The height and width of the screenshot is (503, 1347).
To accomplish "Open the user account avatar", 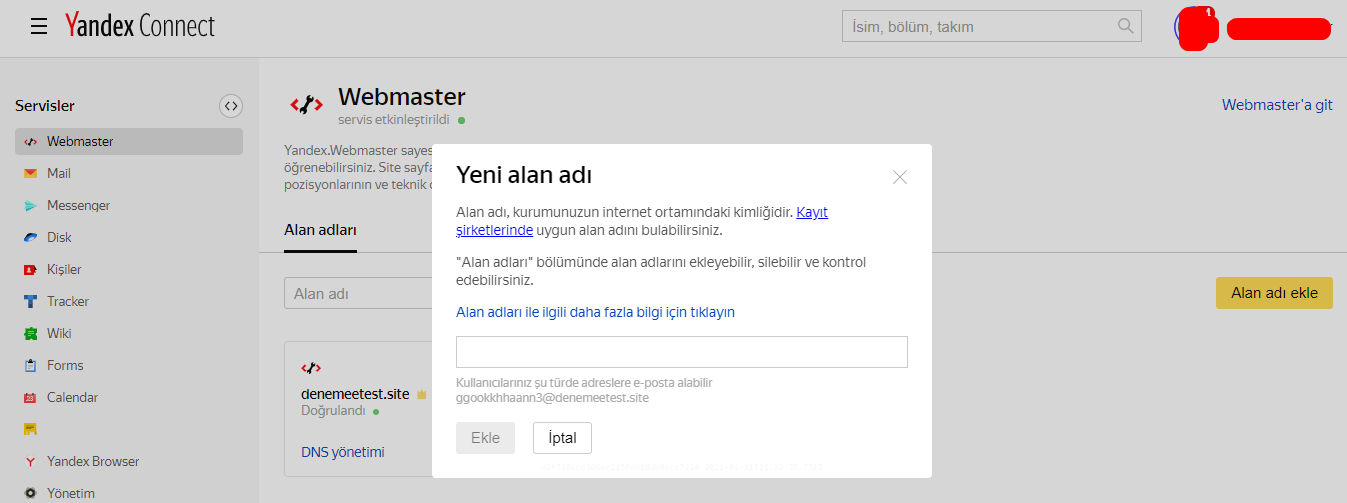I will coord(1196,26).
